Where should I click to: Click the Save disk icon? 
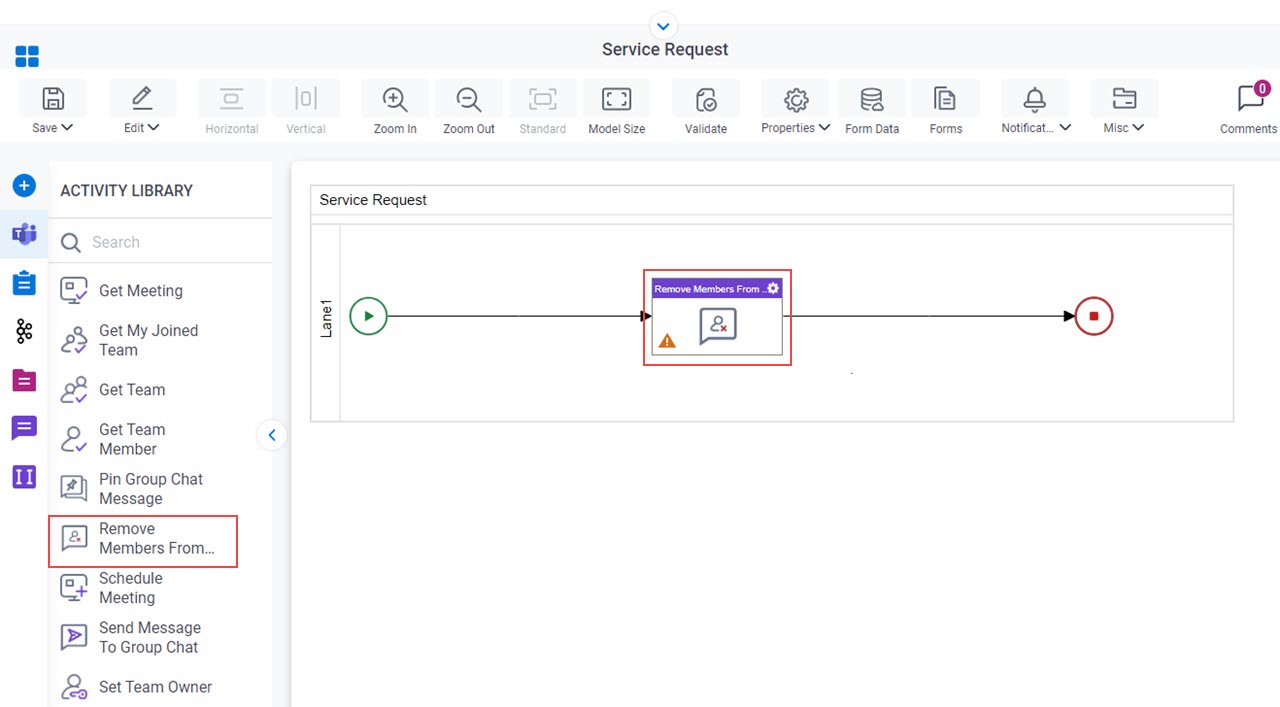(x=53, y=99)
